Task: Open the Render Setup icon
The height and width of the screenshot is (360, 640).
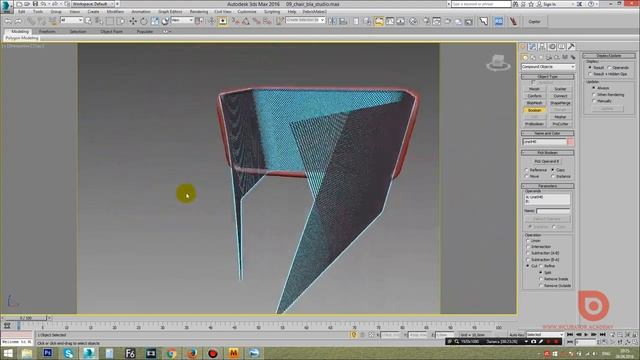Action: tap(427, 21)
